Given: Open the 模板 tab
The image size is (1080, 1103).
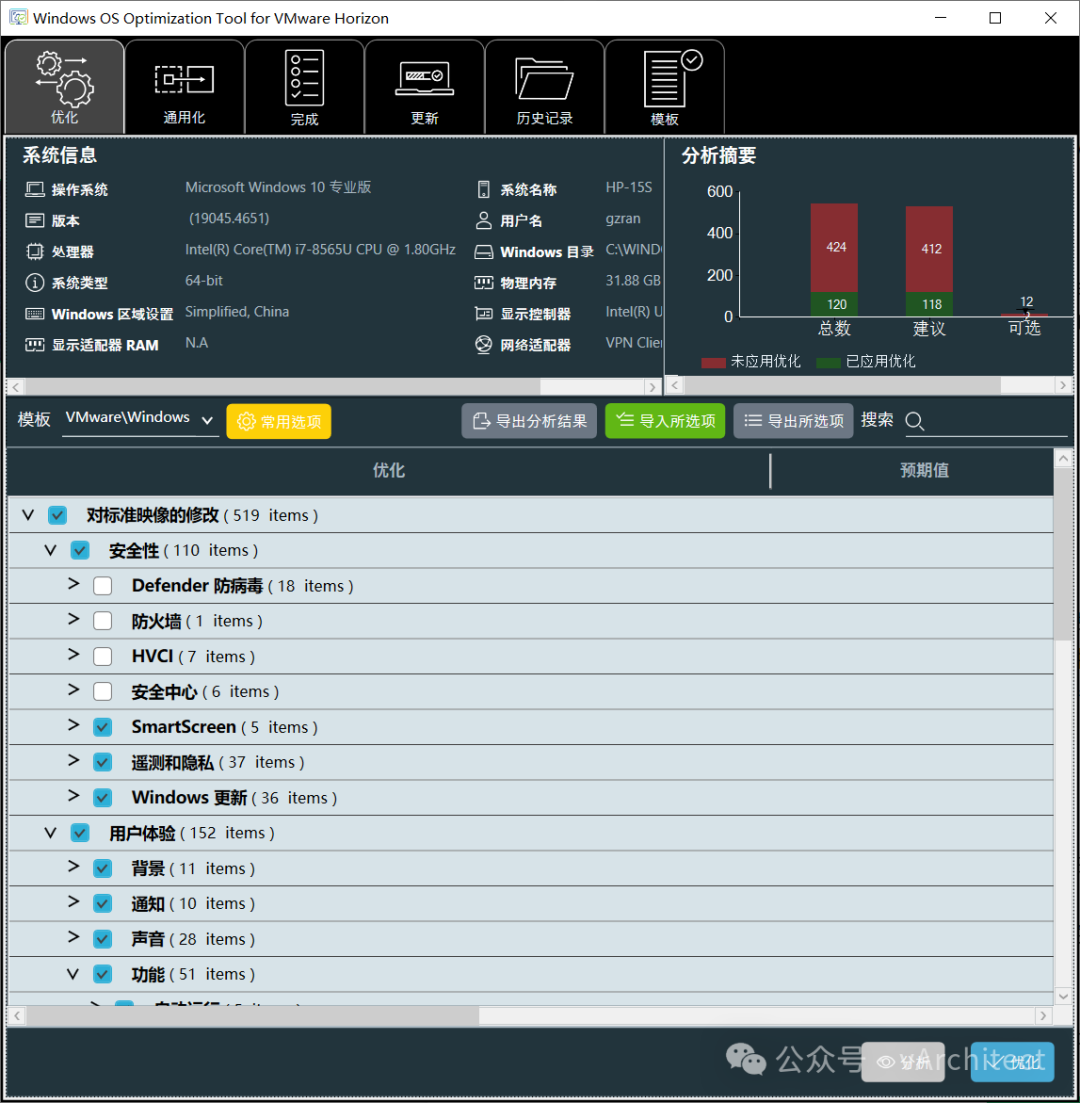Looking at the screenshot, I should 664,87.
